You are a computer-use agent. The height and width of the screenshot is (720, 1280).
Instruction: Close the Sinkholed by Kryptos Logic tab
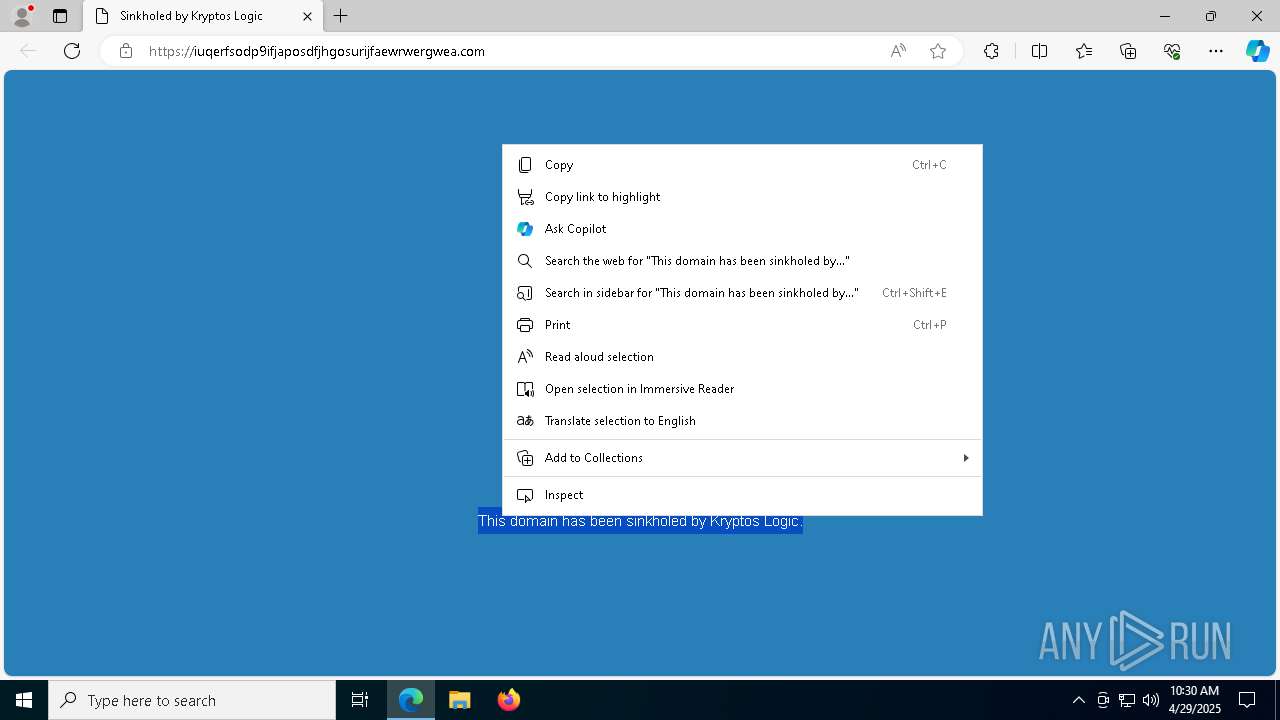[307, 16]
